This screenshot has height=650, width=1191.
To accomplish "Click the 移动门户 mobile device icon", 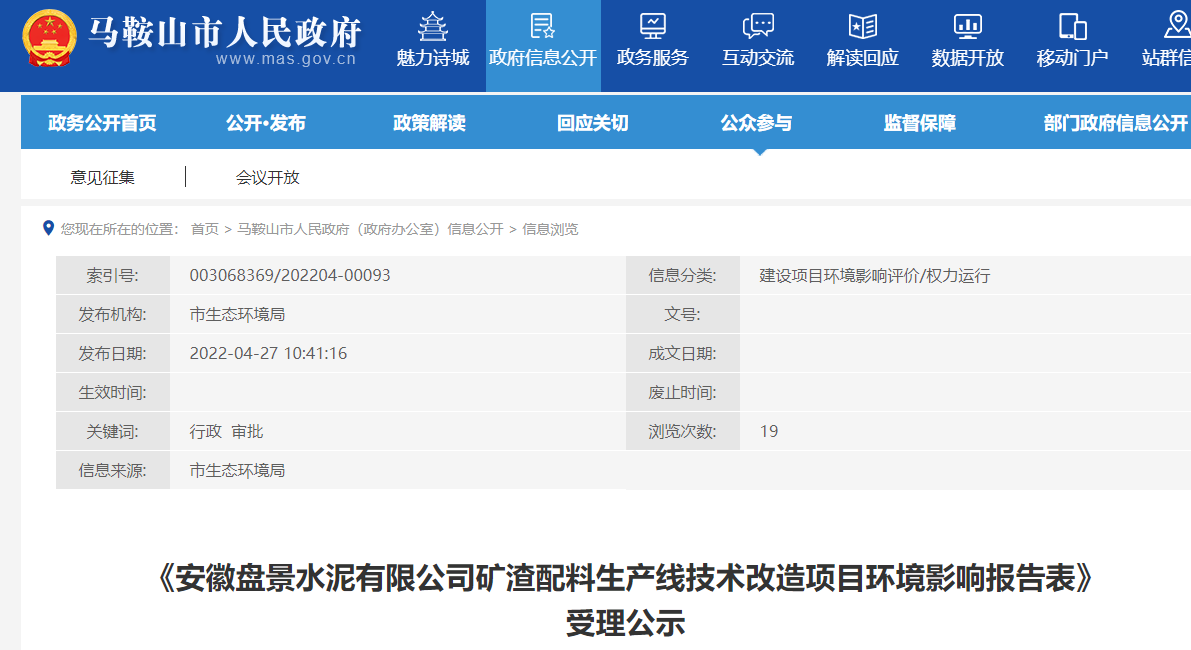I will click(x=1072, y=26).
